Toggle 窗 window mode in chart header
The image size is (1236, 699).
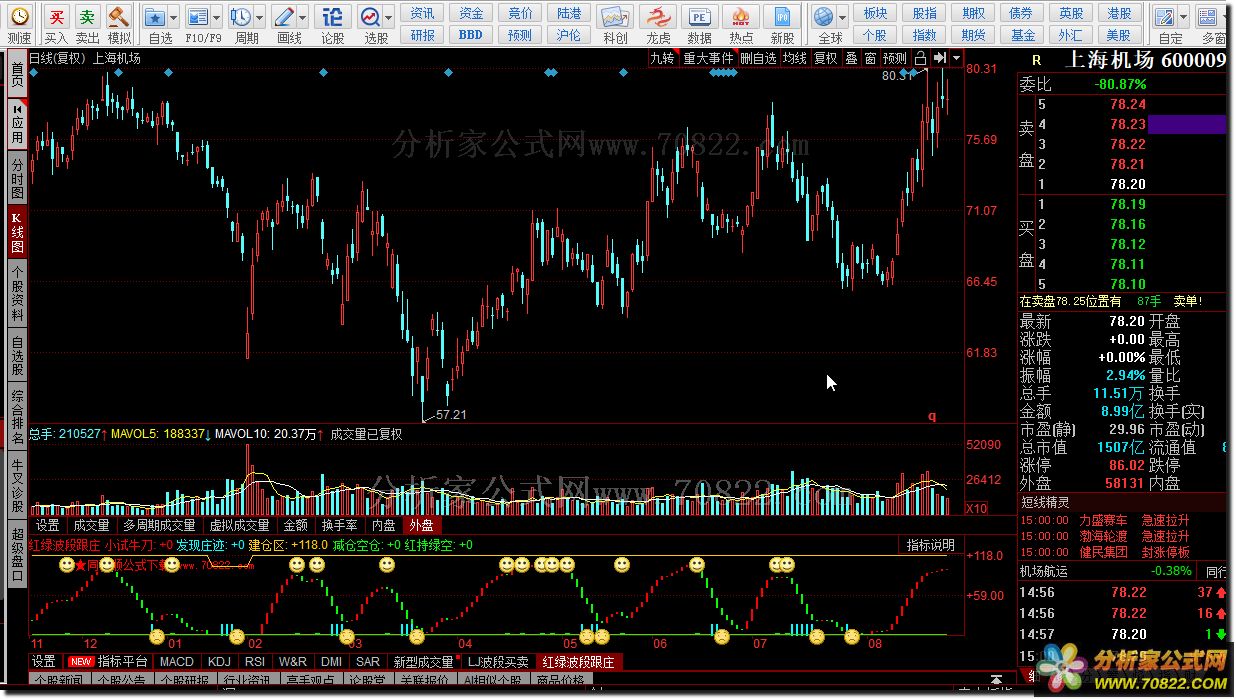[x=870, y=58]
